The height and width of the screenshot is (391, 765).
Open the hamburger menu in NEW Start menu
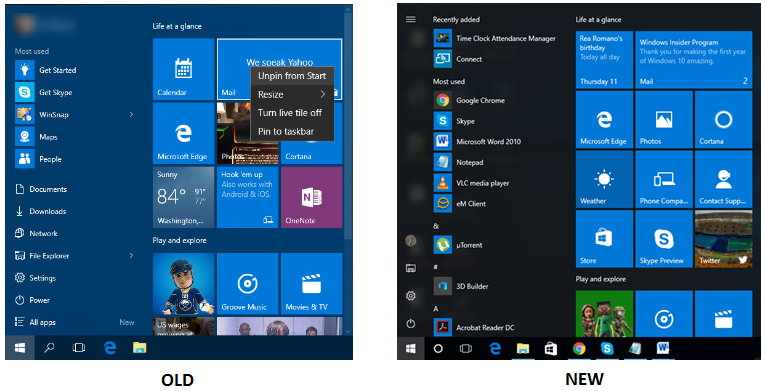pos(411,19)
